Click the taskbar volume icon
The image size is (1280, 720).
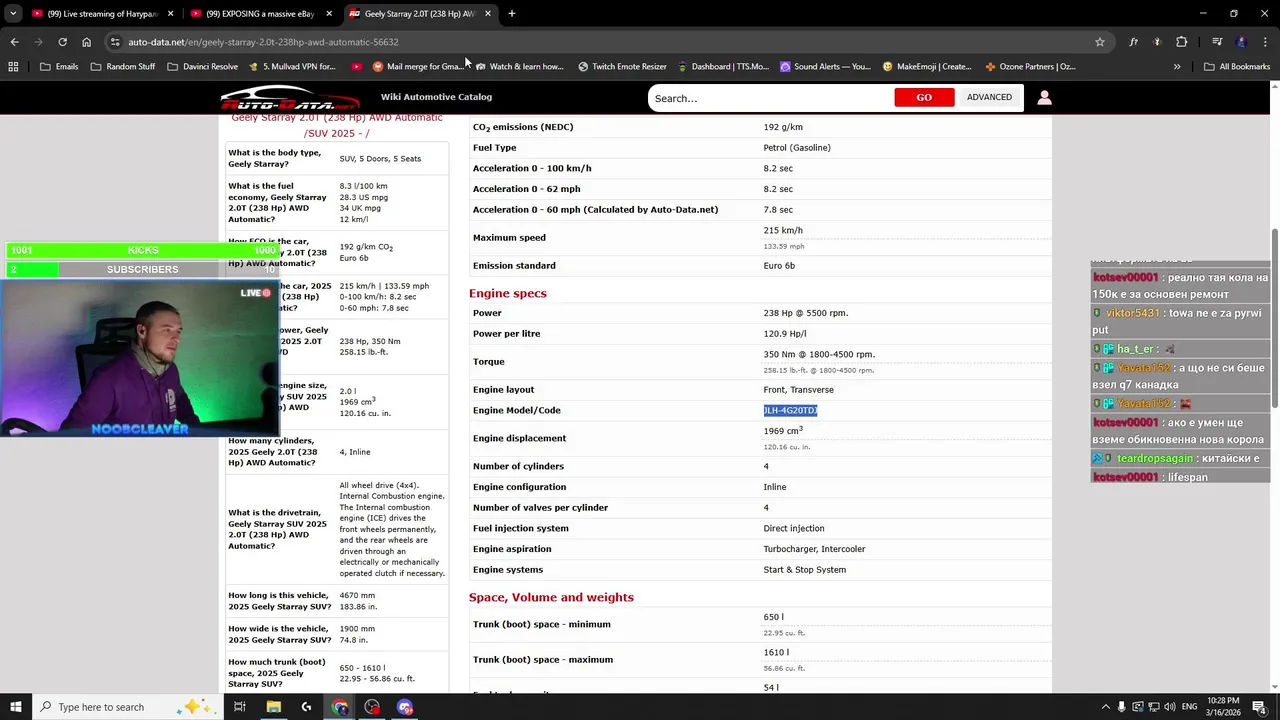tap(1171, 707)
